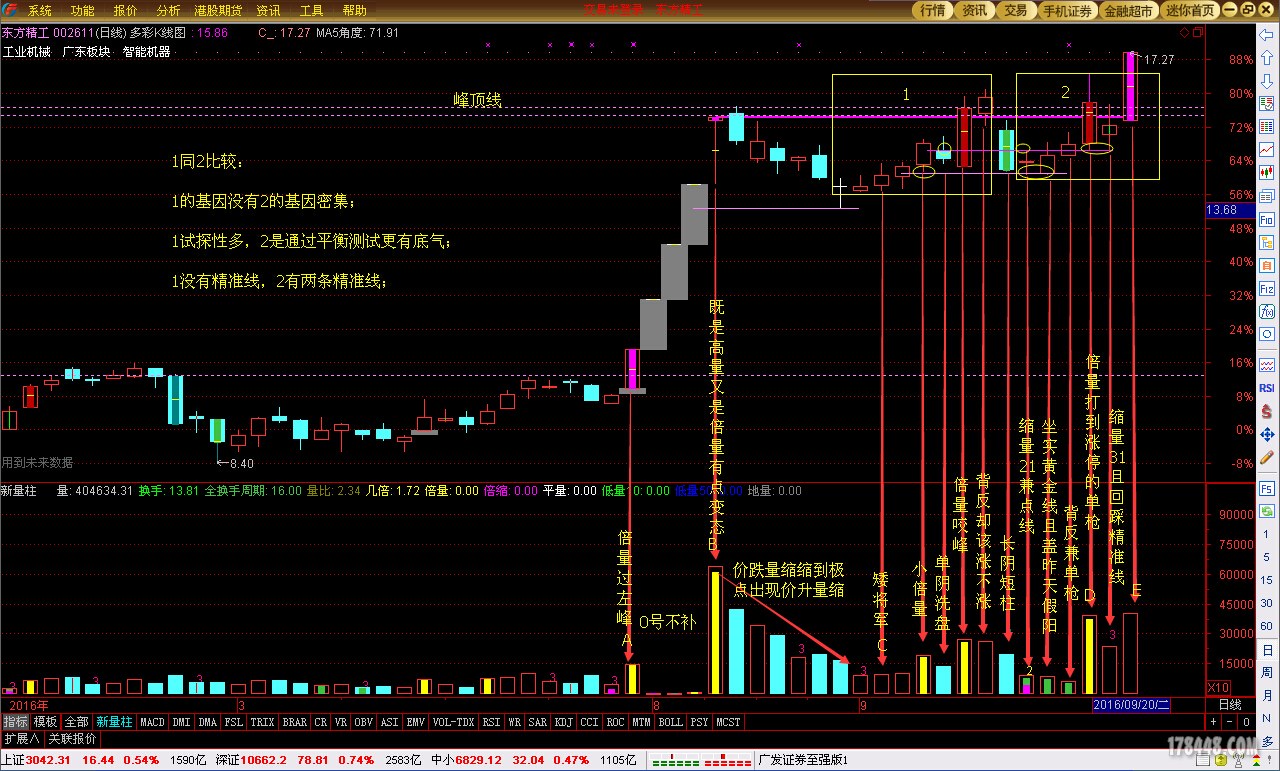The width and height of the screenshot is (1280, 771).
Task: Switch to 60-minute period
Action: pos(1267,626)
